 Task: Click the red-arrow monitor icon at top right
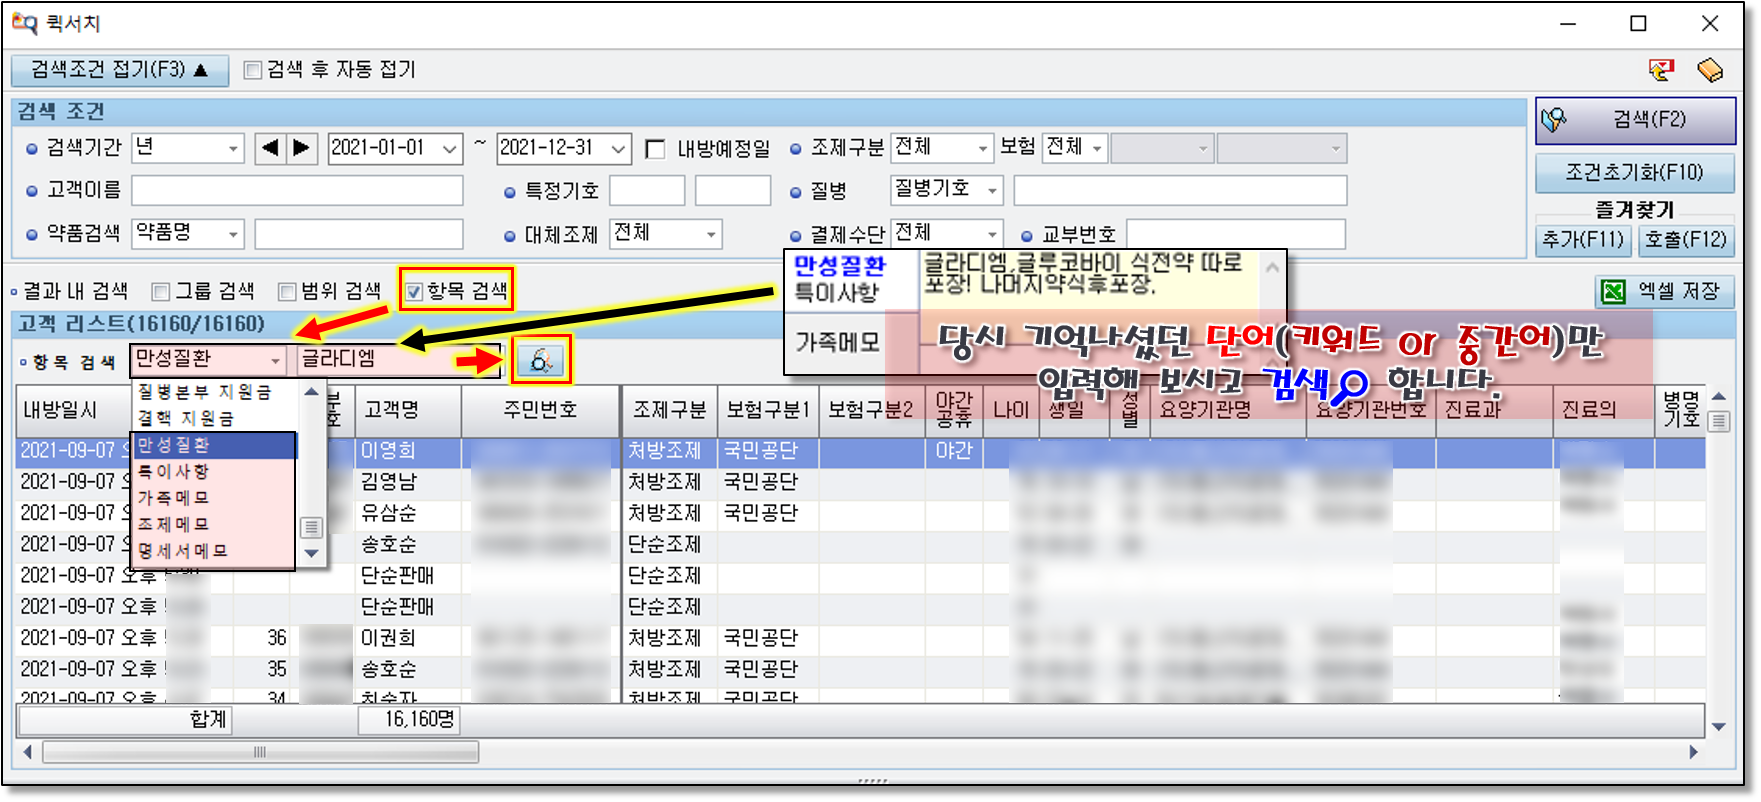point(1661,70)
